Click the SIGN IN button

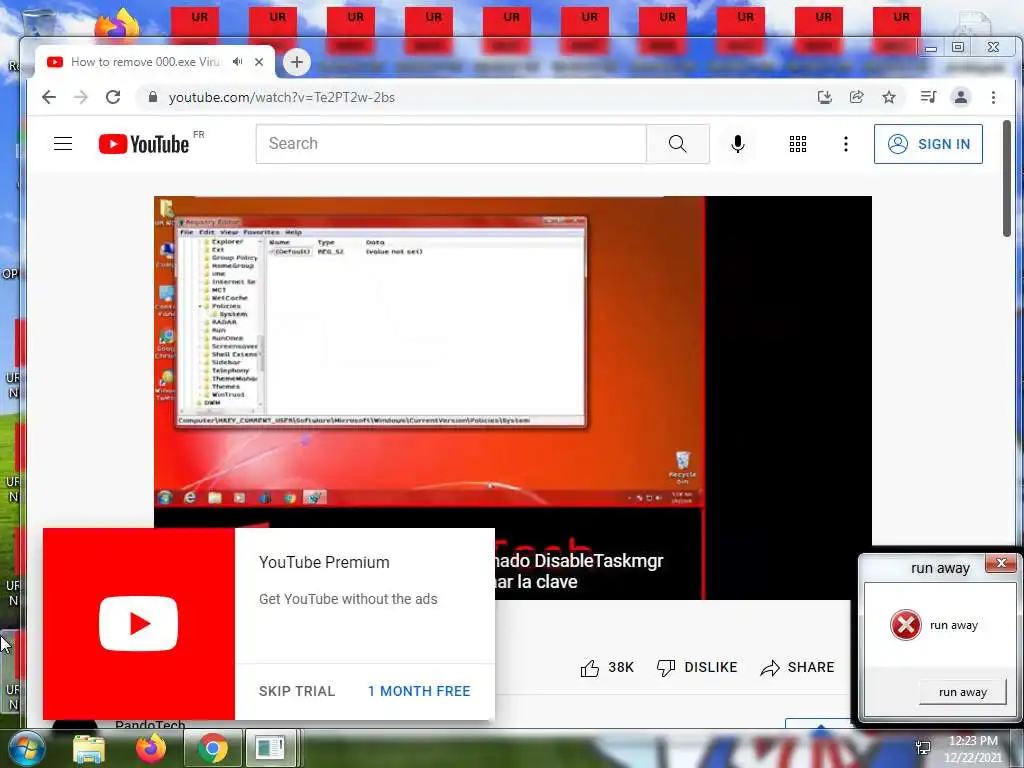coord(928,144)
